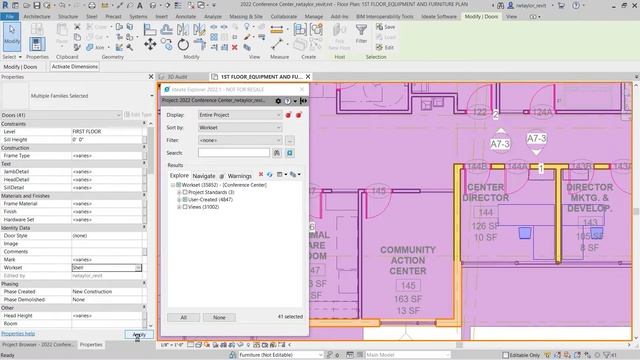
Task: Switch to the Navigate tab in Ideate Explorer
Action: coord(204,176)
